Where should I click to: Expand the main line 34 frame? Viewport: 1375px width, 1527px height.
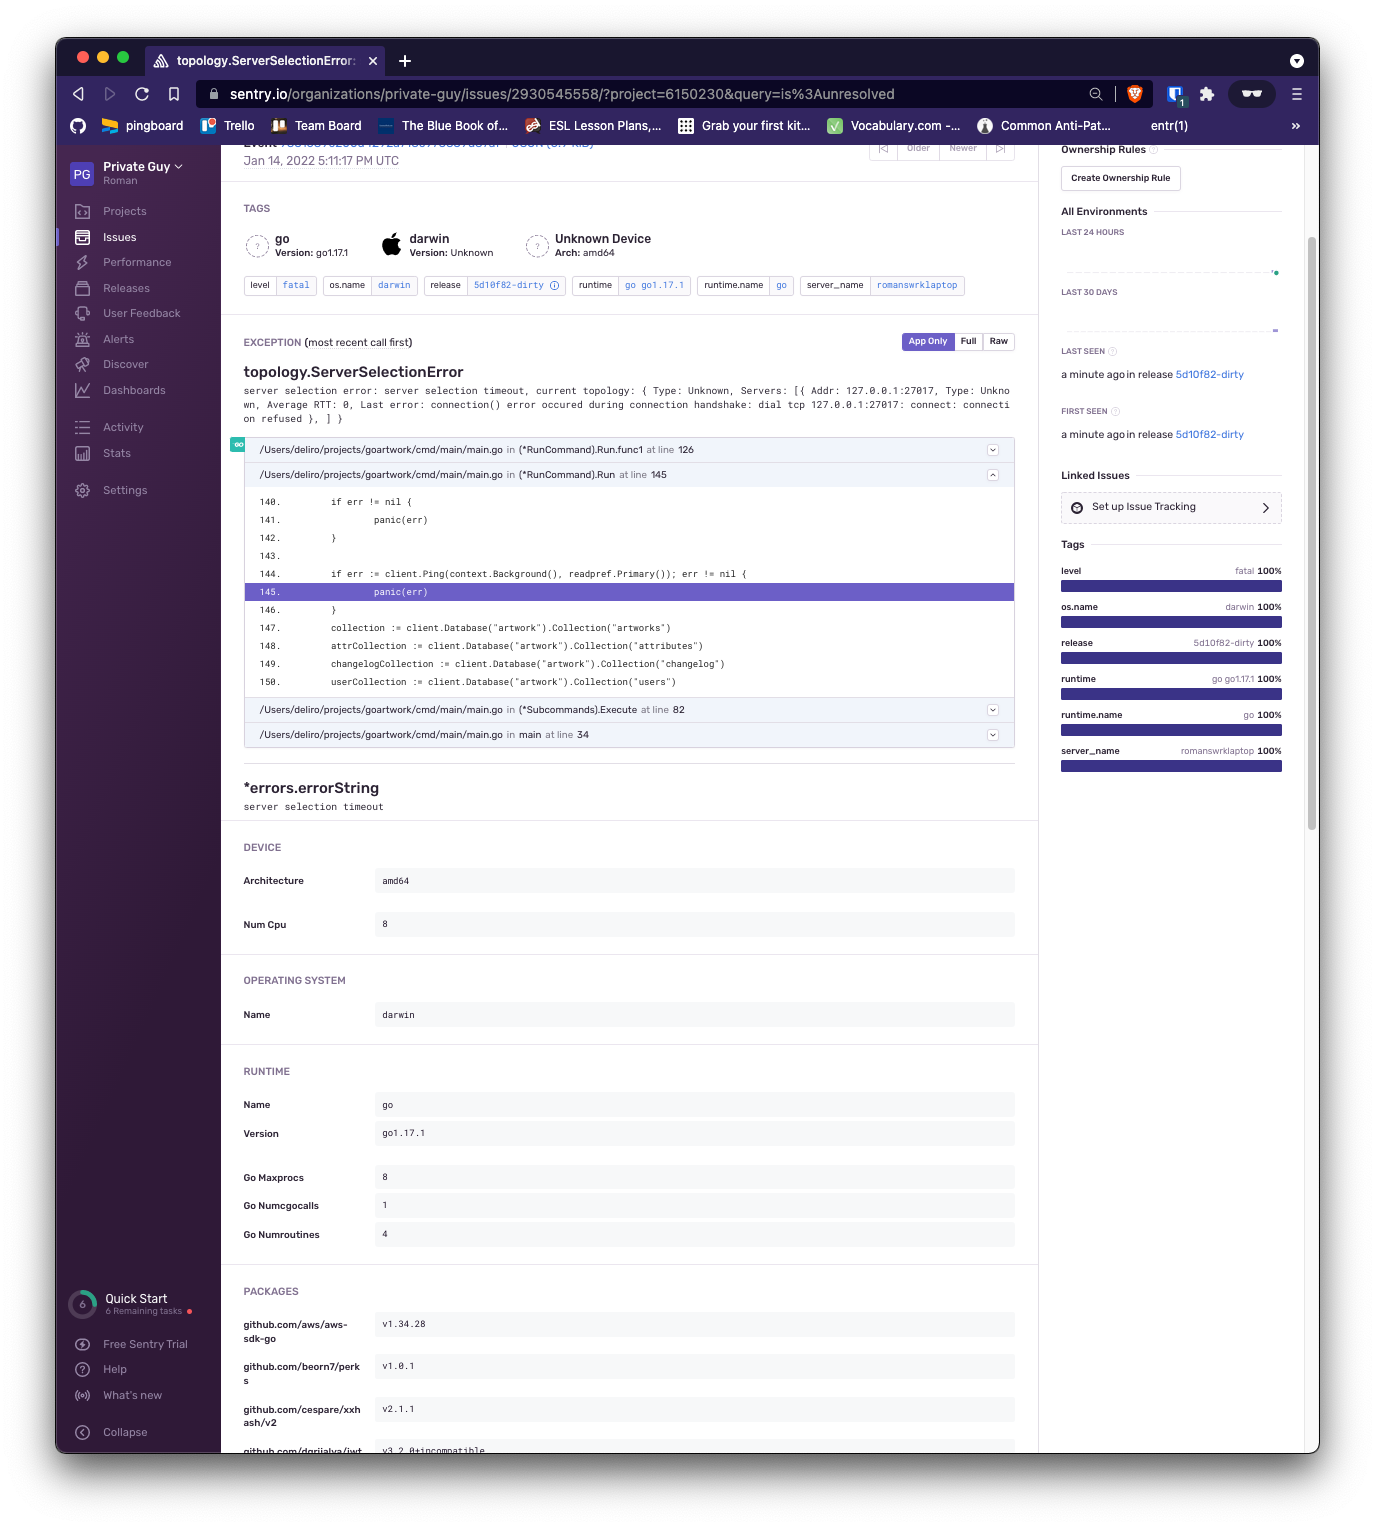point(993,735)
